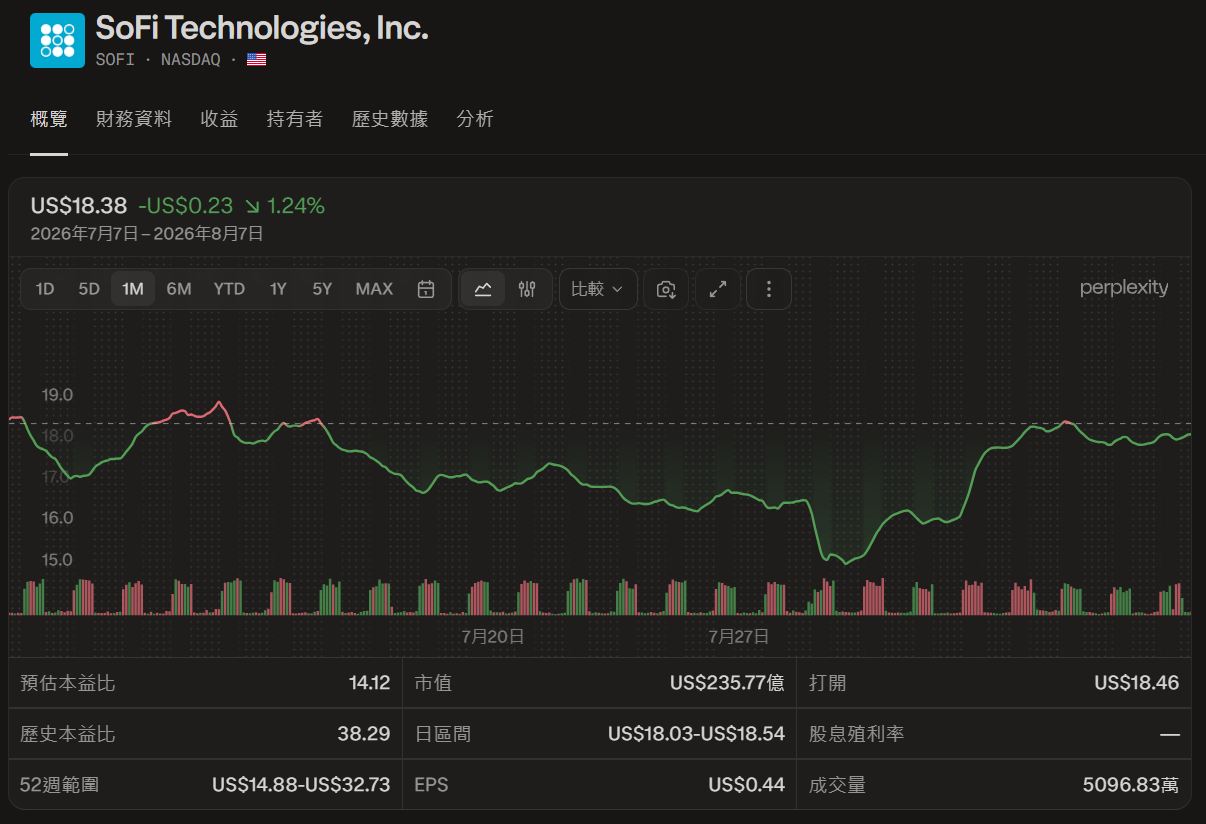Select the MAX time range
Viewport: 1206px width, 824px height.
click(x=375, y=289)
